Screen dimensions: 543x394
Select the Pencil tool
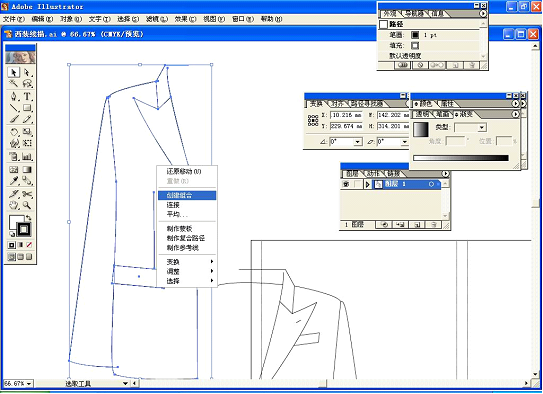click(27, 119)
